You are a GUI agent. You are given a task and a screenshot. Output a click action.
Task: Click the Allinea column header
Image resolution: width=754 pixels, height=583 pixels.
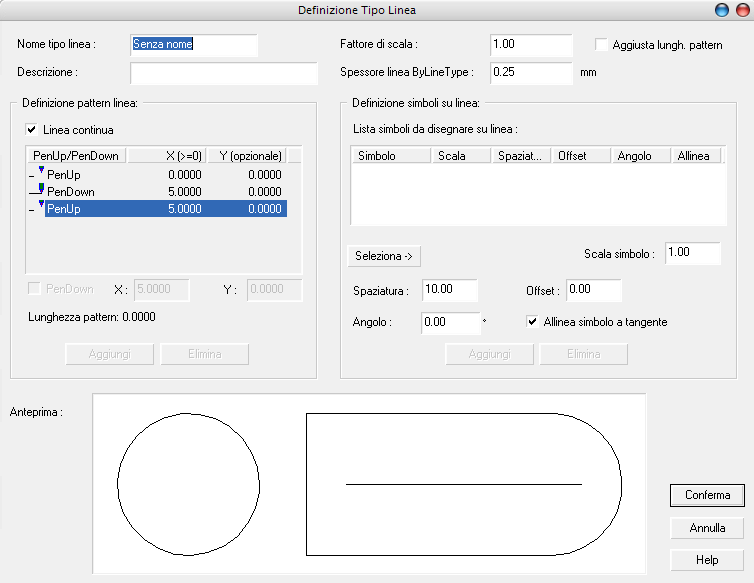click(697, 156)
